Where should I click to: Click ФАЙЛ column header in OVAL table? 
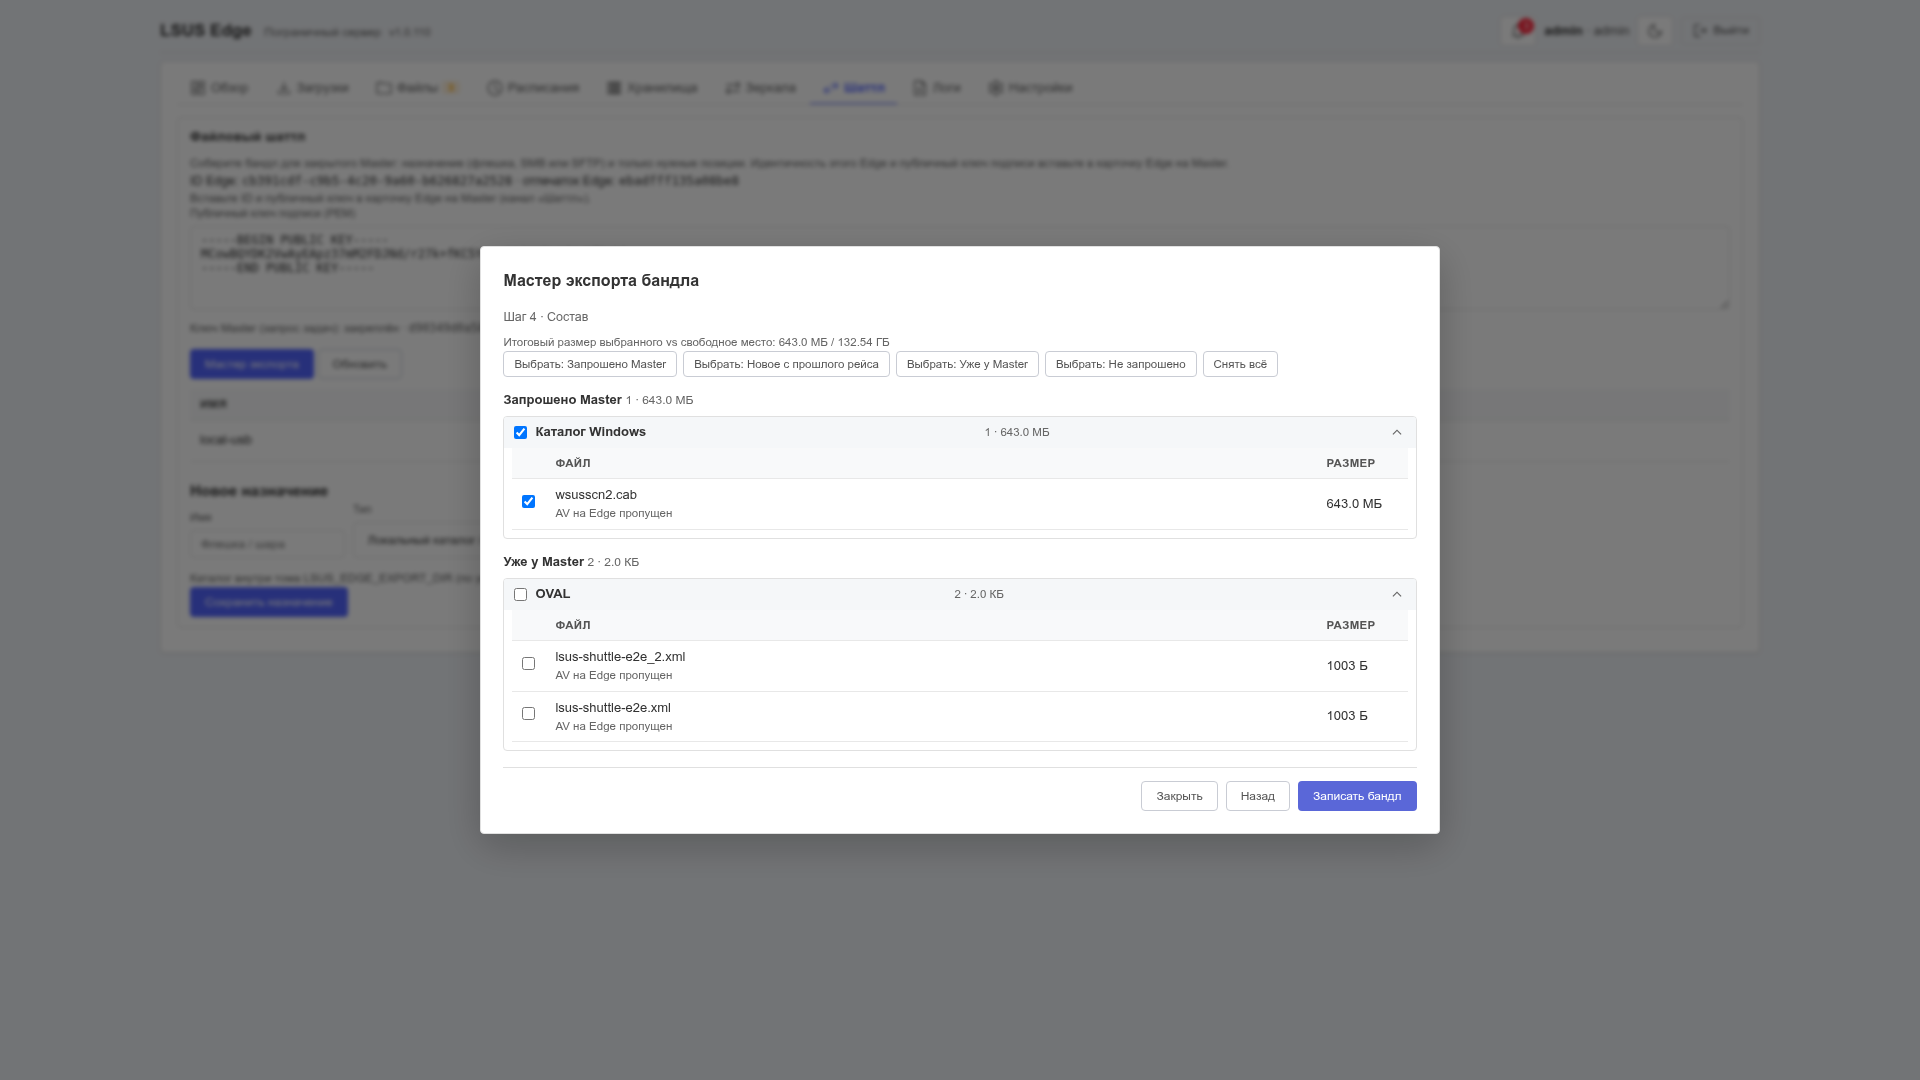click(x=573, y=625)
